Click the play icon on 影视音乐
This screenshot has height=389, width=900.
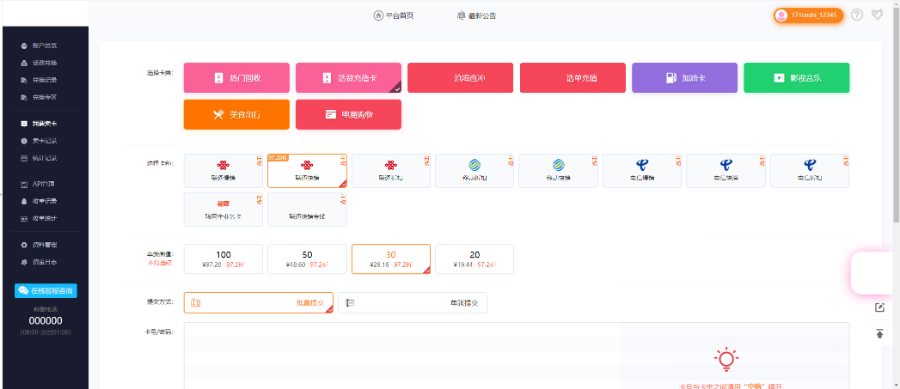[779, 77]
